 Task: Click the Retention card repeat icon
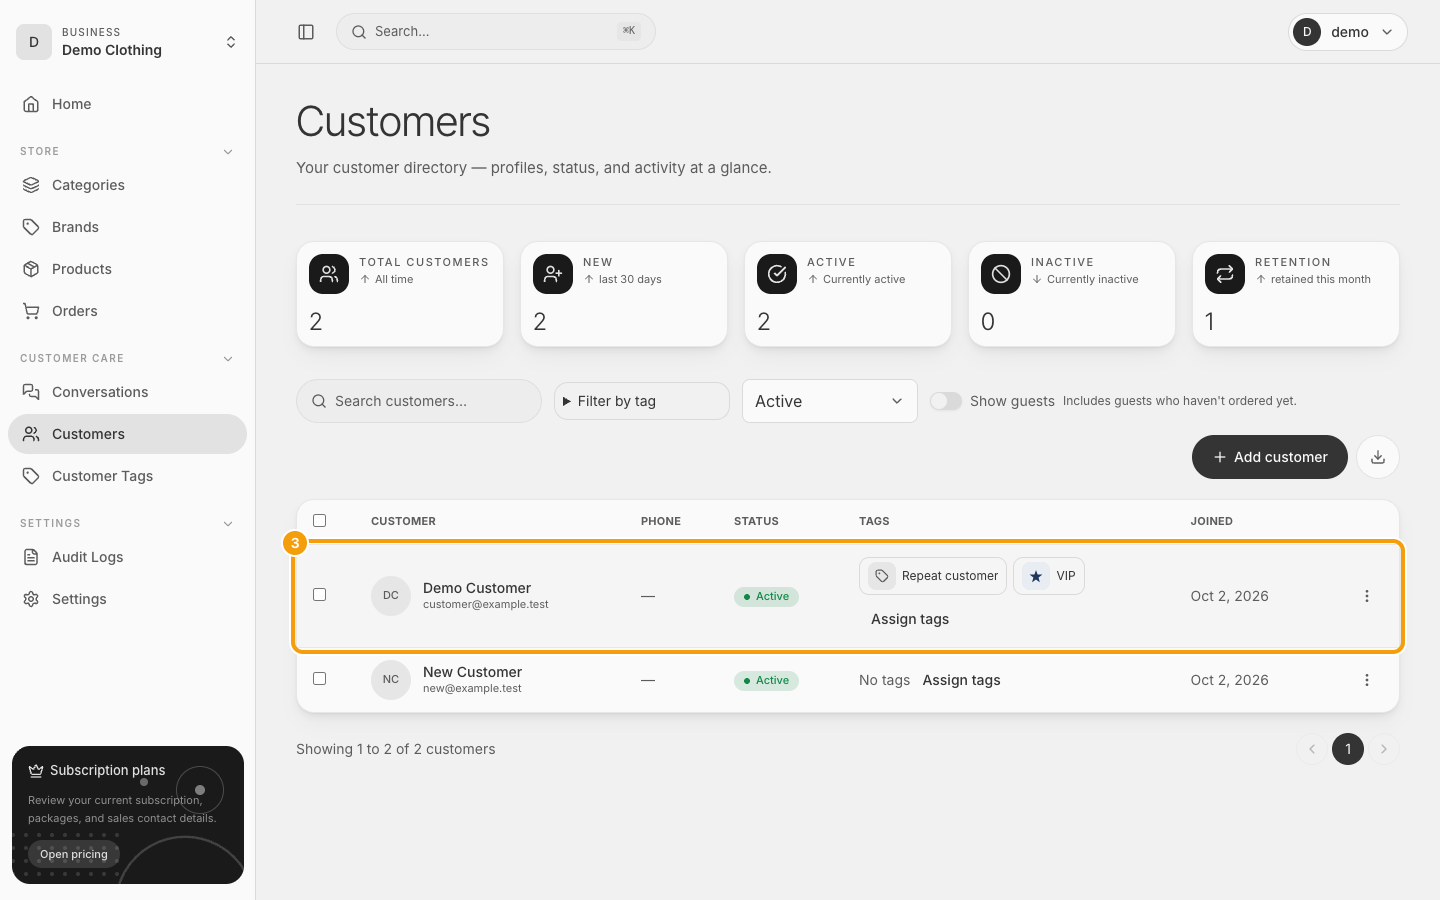(x=1225, y=274)
